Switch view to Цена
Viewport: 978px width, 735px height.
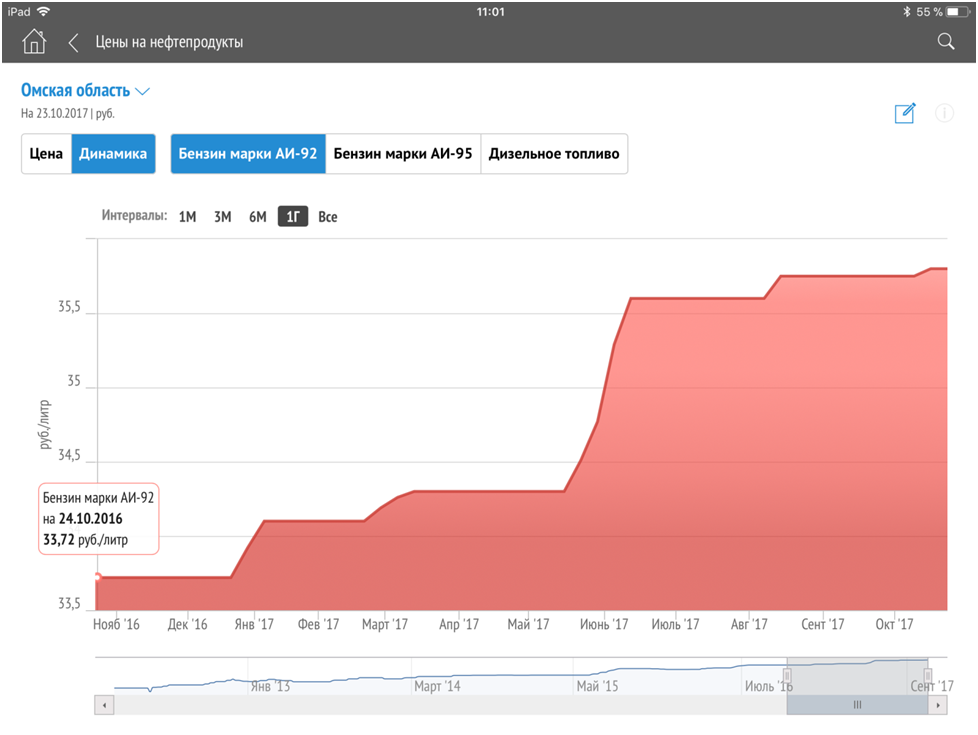46,154
